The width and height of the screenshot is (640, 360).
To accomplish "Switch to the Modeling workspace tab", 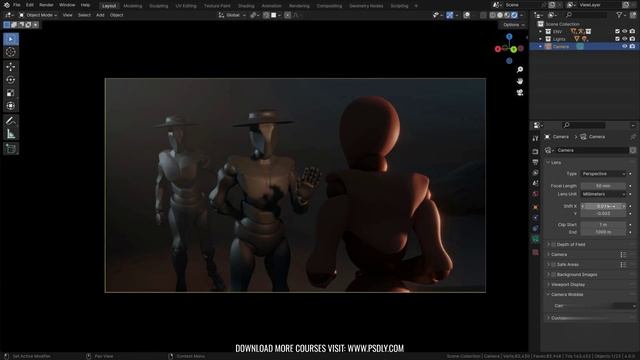I will tap(133, 6).
